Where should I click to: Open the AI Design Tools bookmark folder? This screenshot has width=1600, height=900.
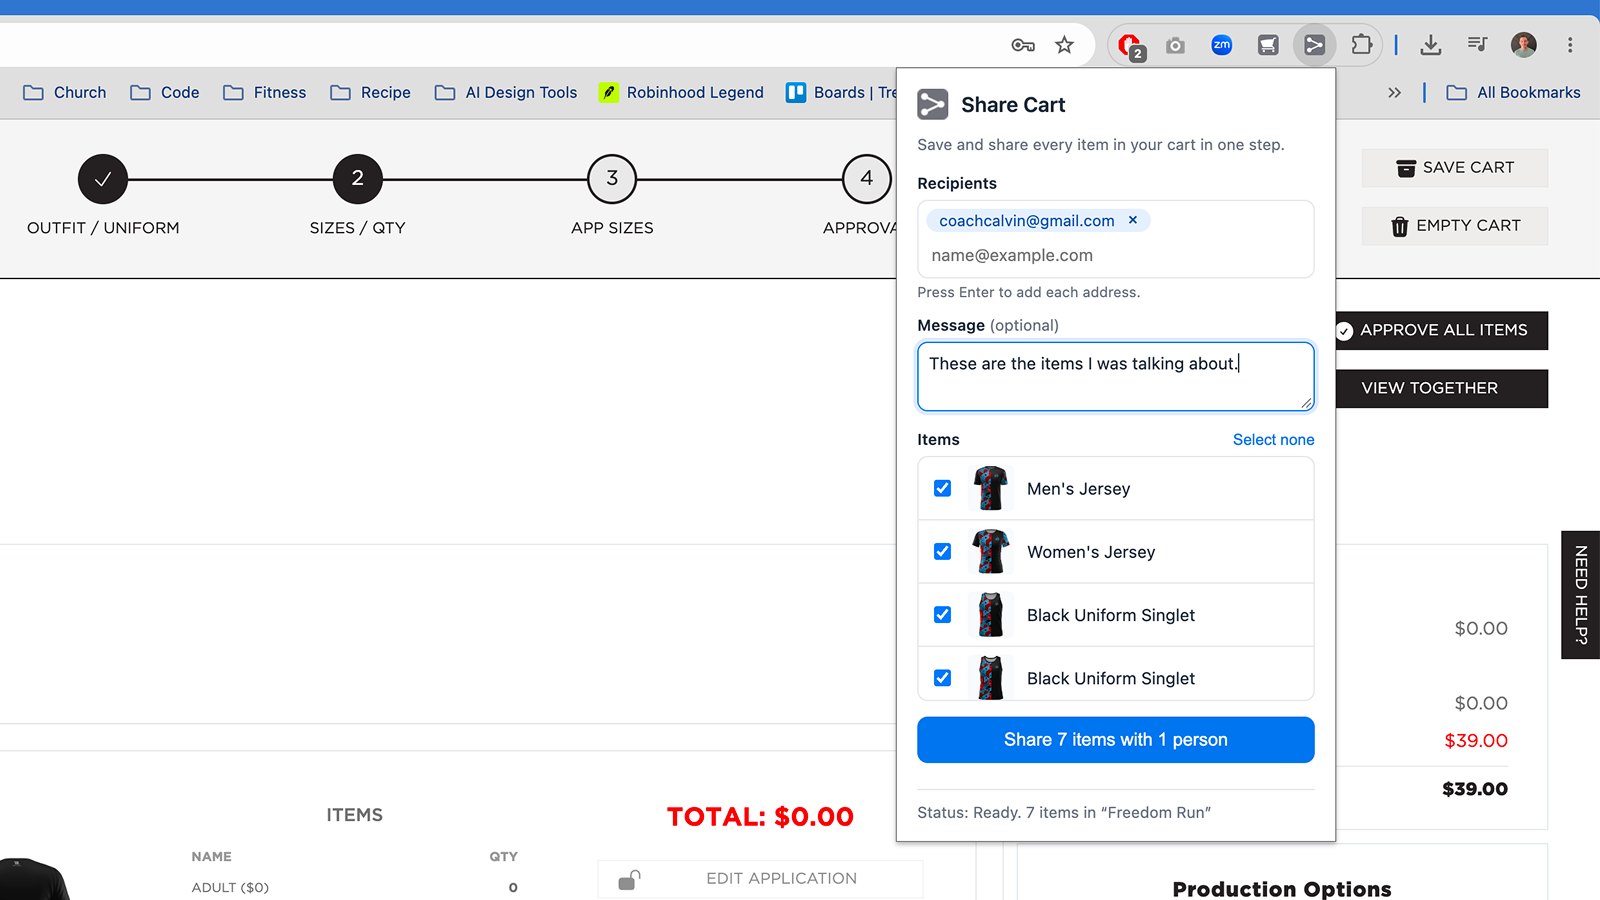point(506,92)
